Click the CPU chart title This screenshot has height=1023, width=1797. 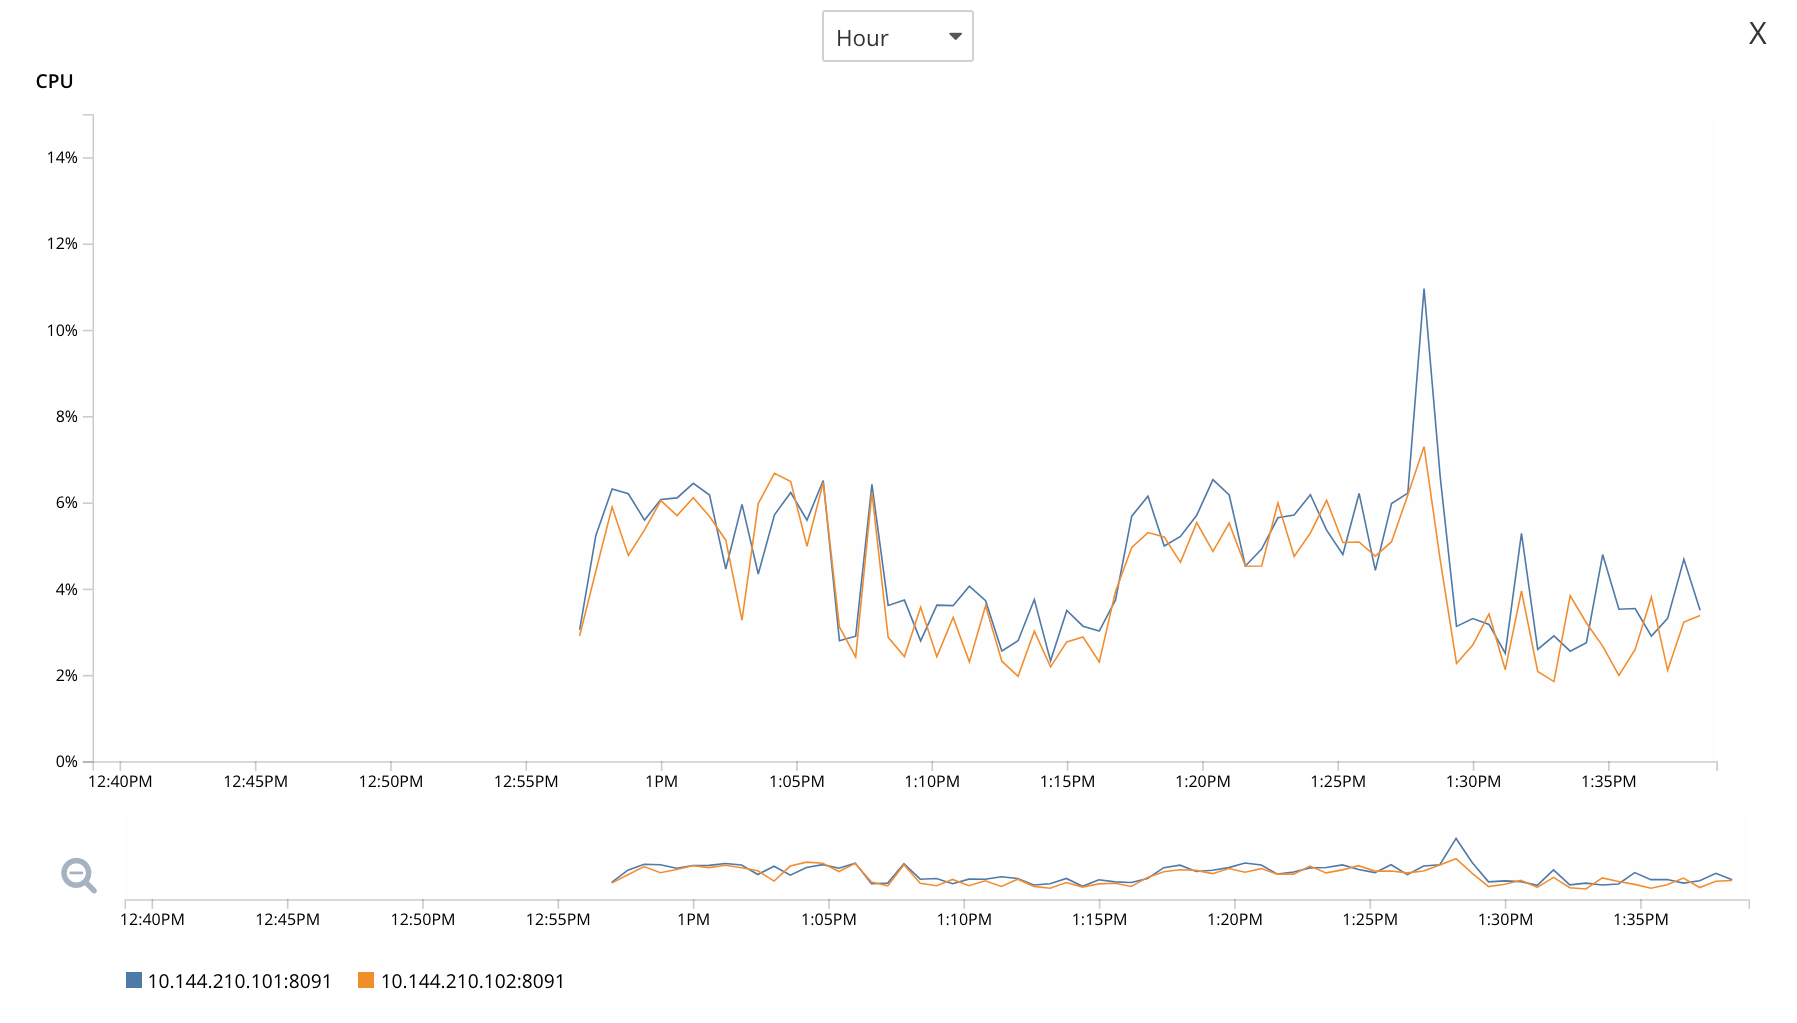(54, 81)
